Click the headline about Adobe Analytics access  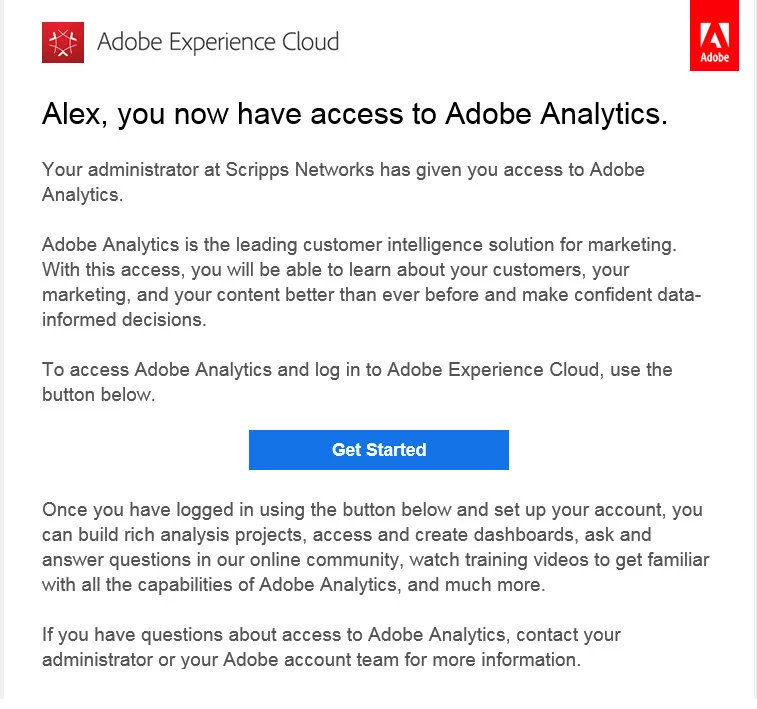(354, 115)
